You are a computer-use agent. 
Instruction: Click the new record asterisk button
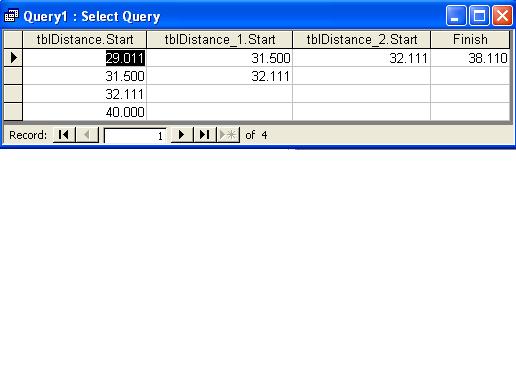(228, 135)
